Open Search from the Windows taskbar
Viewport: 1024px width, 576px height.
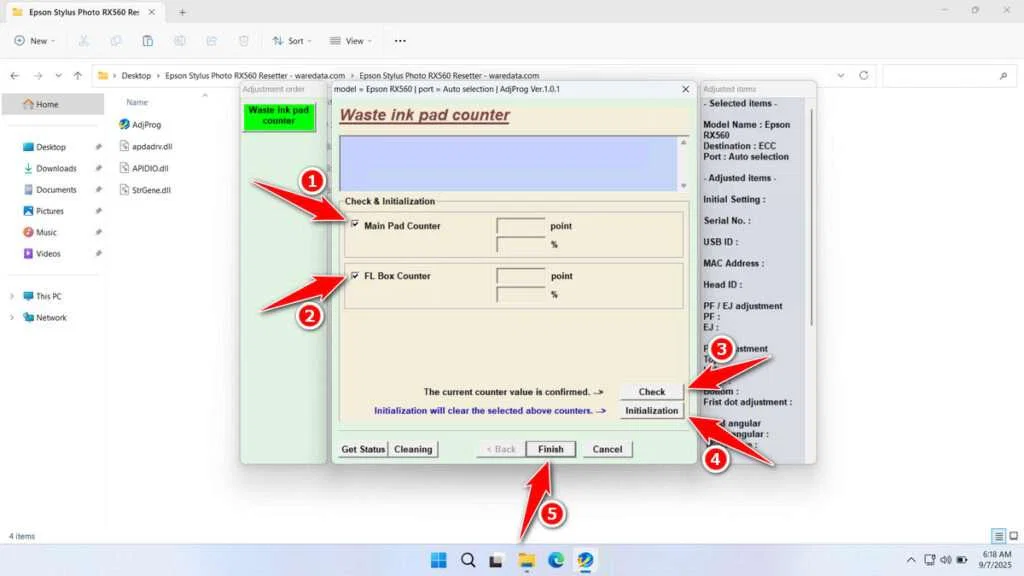467,560
